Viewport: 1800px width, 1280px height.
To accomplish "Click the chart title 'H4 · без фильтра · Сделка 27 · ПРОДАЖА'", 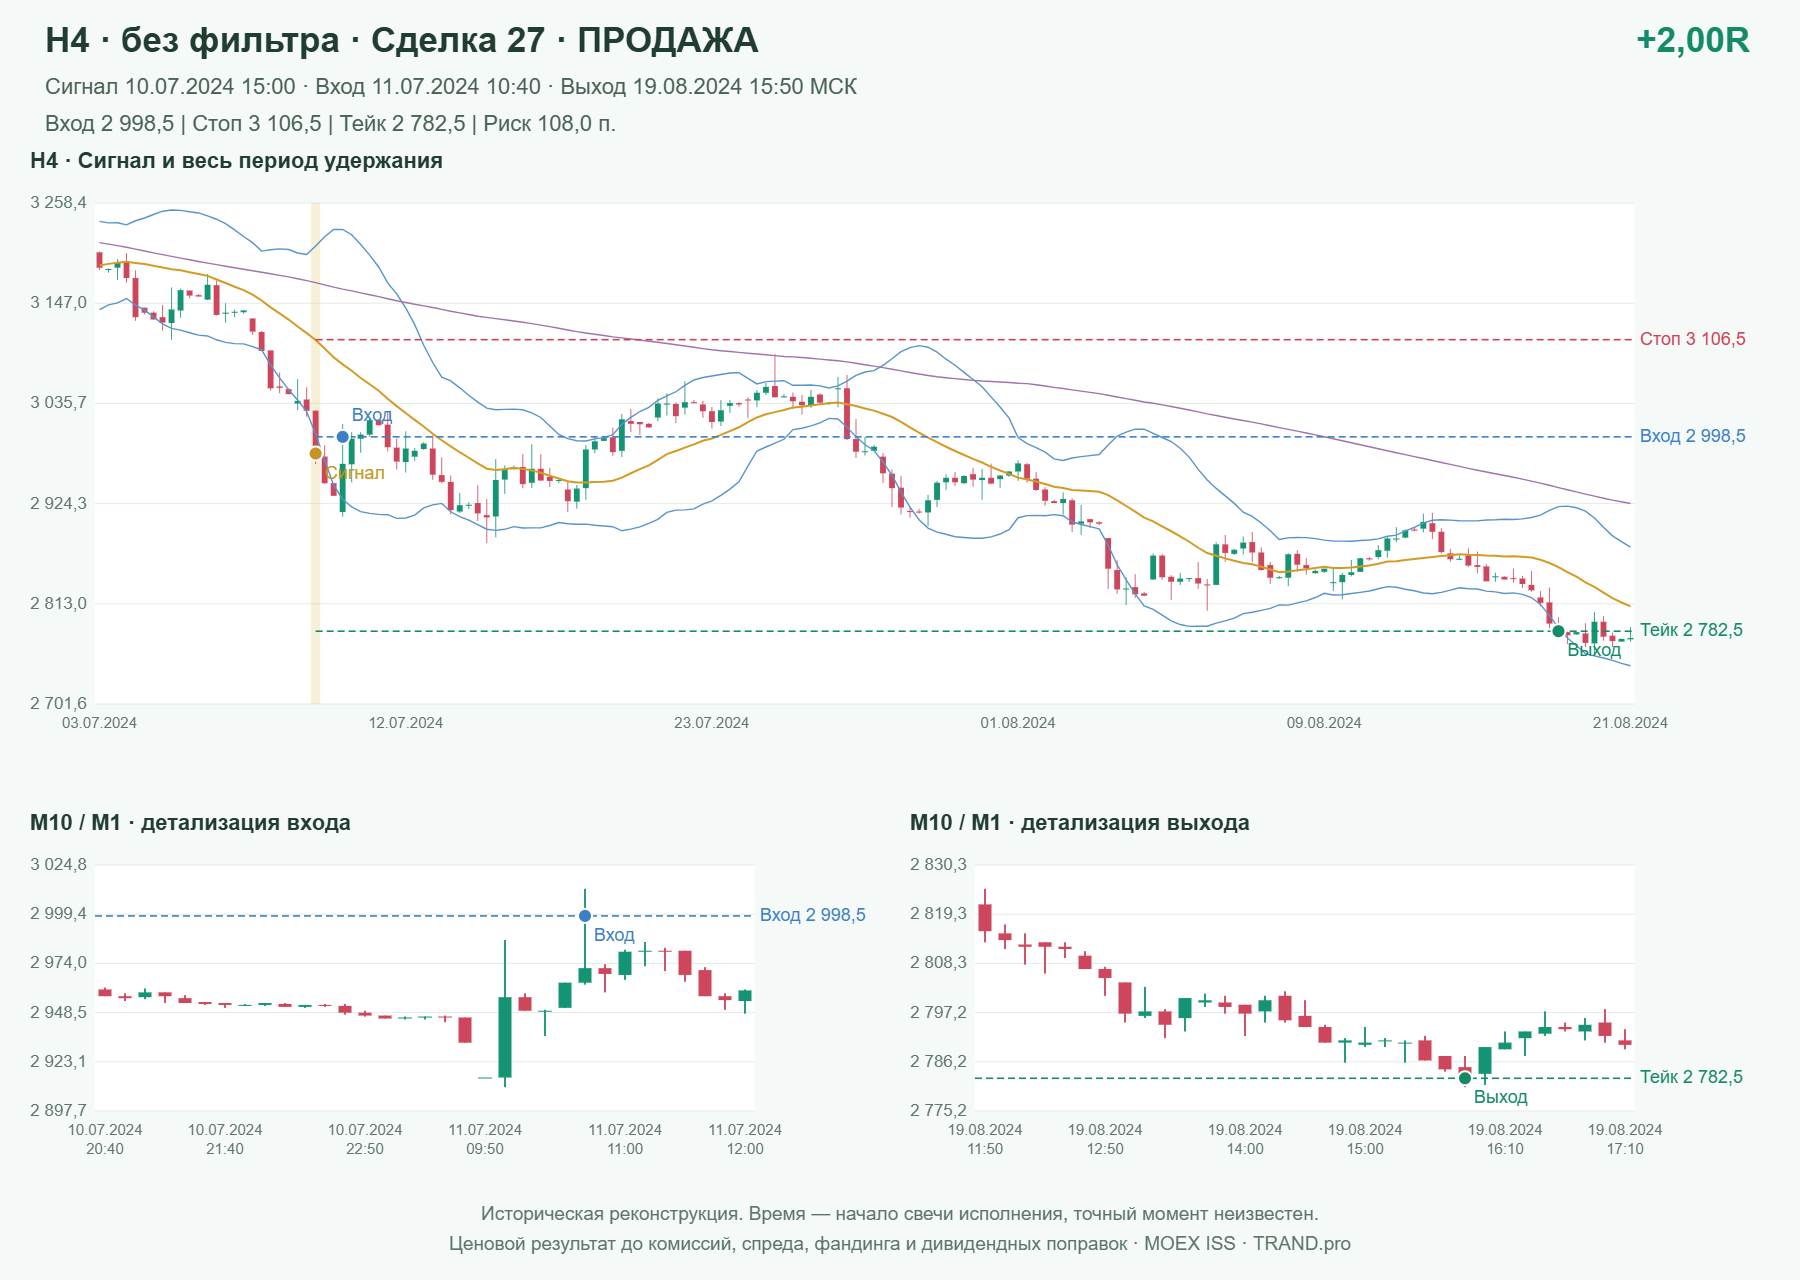I will (x=401, y=40).
